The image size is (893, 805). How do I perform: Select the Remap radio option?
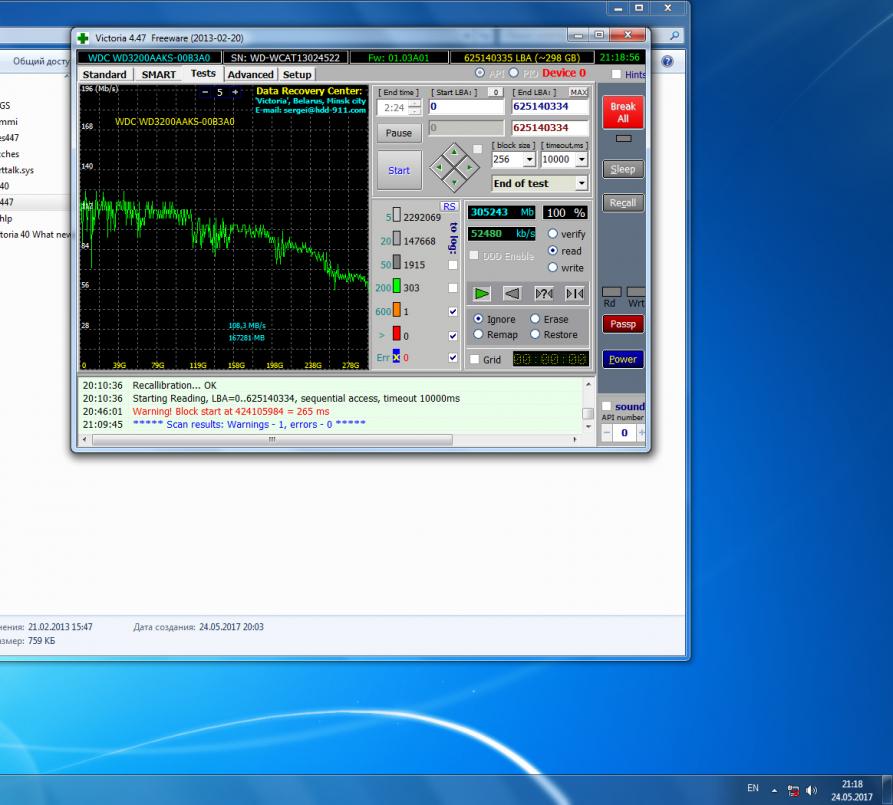click(x=478, y=334)
